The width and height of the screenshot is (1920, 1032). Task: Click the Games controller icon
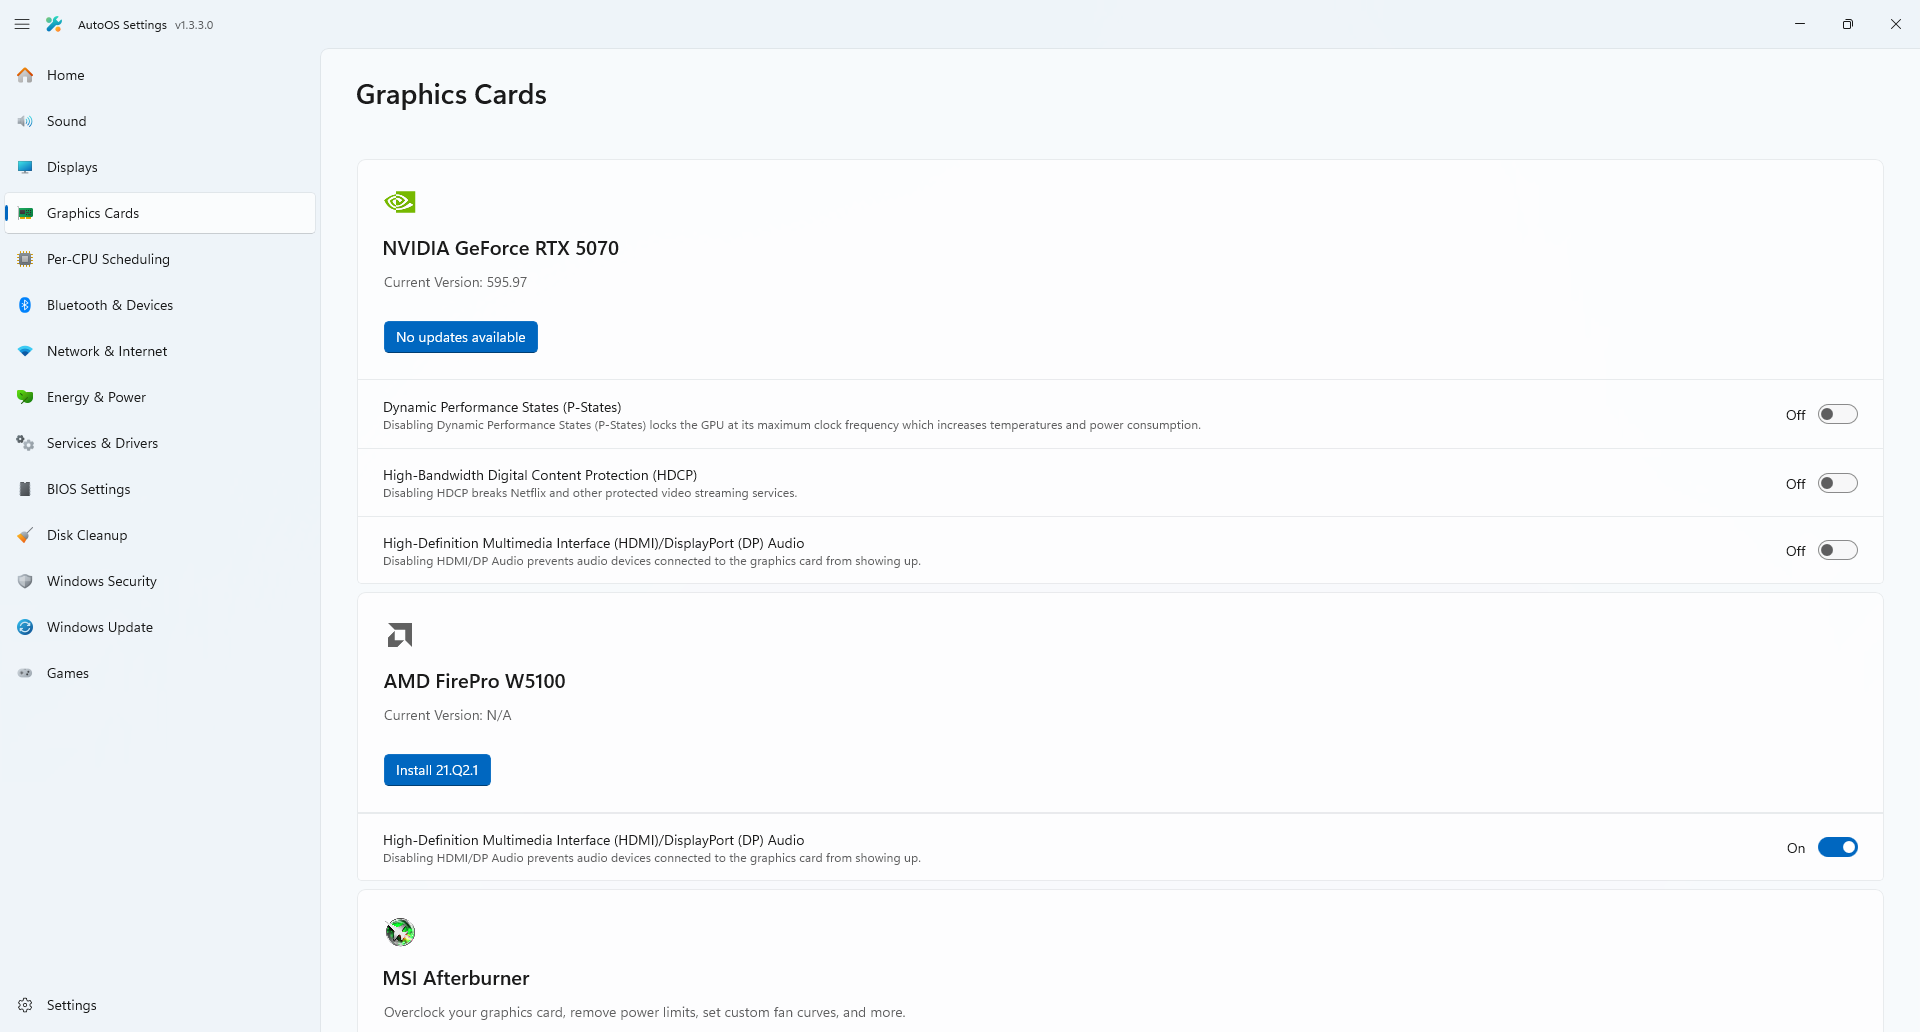coord(25,673)
